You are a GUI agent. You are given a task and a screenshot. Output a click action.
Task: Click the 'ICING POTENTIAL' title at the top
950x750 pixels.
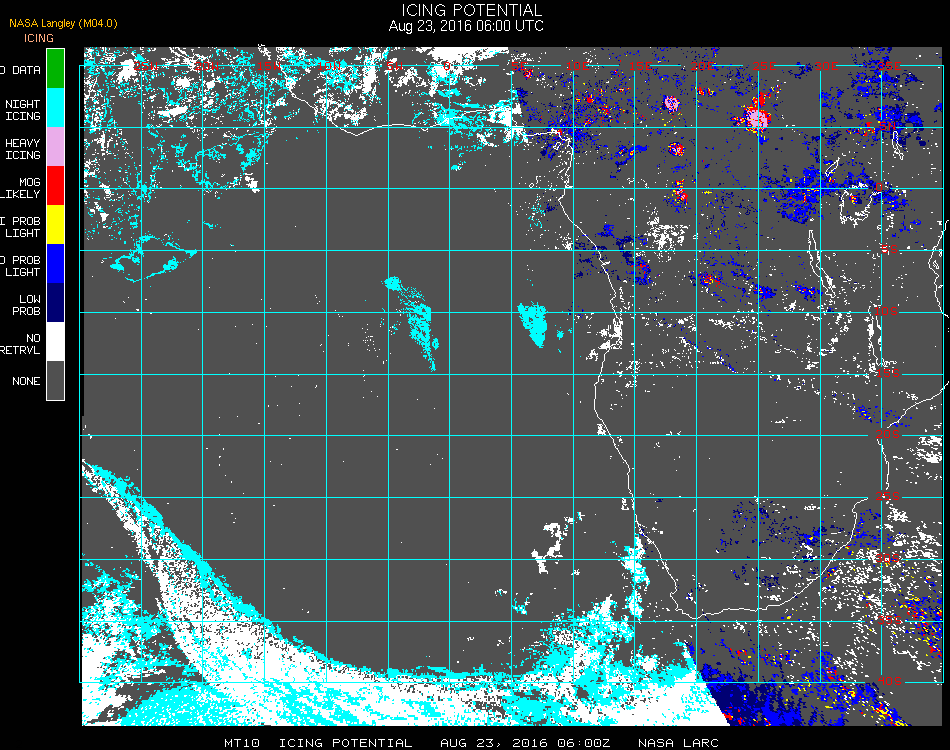pyautogui.click(x=471, y=10)
